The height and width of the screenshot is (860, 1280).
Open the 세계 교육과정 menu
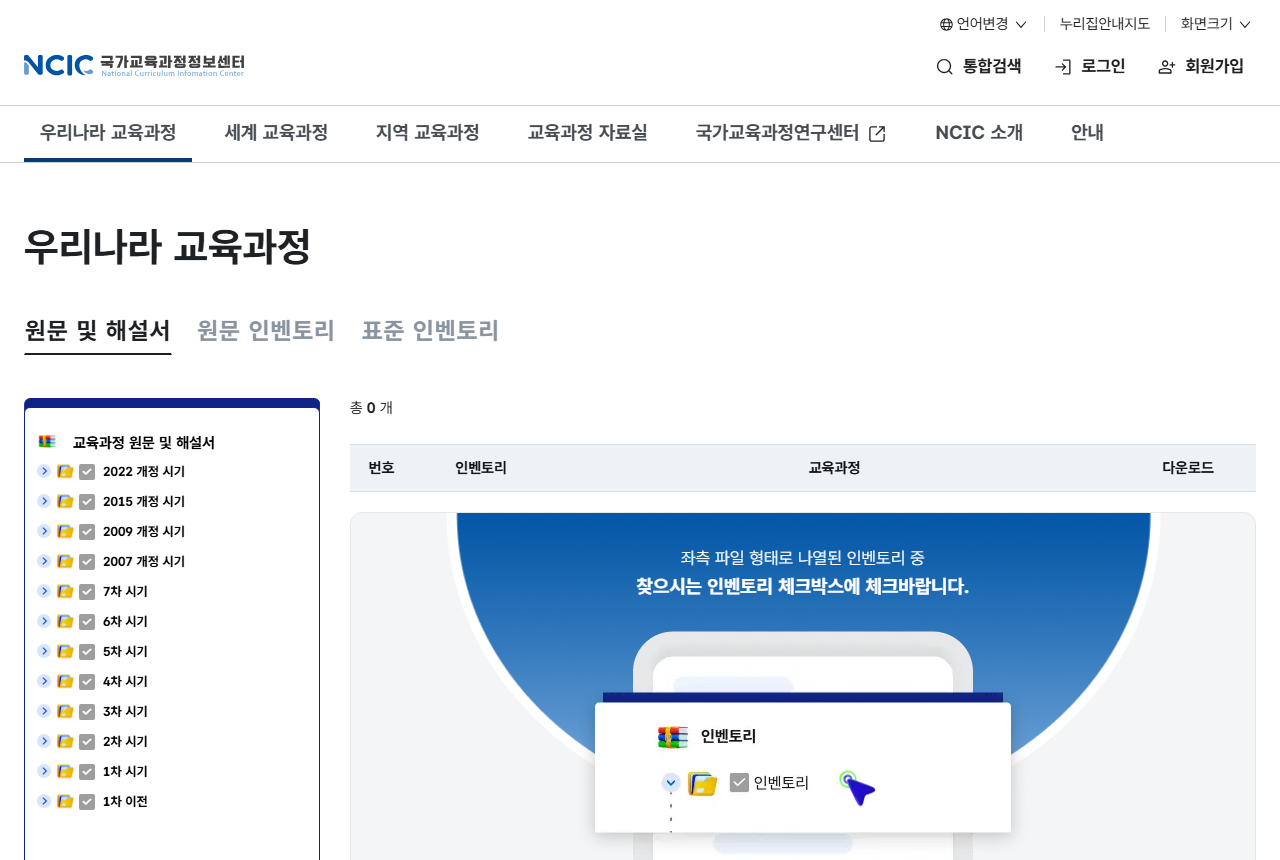(x=276, y=133)
